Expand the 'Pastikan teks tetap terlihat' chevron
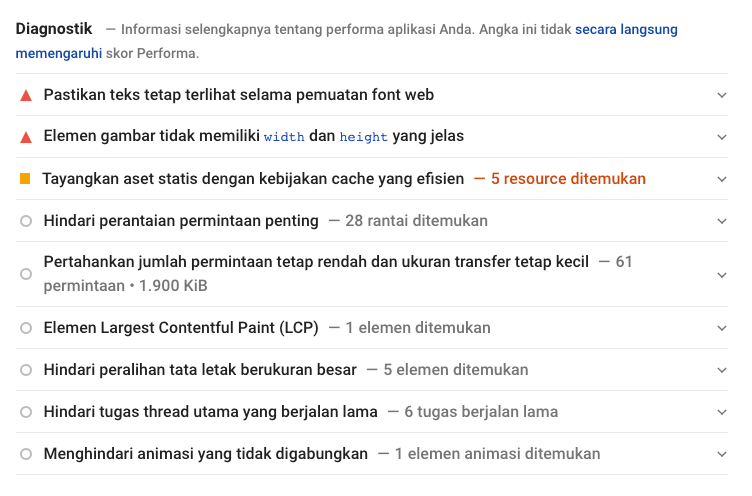The image size is (752, 496). (x=722, y=95)
